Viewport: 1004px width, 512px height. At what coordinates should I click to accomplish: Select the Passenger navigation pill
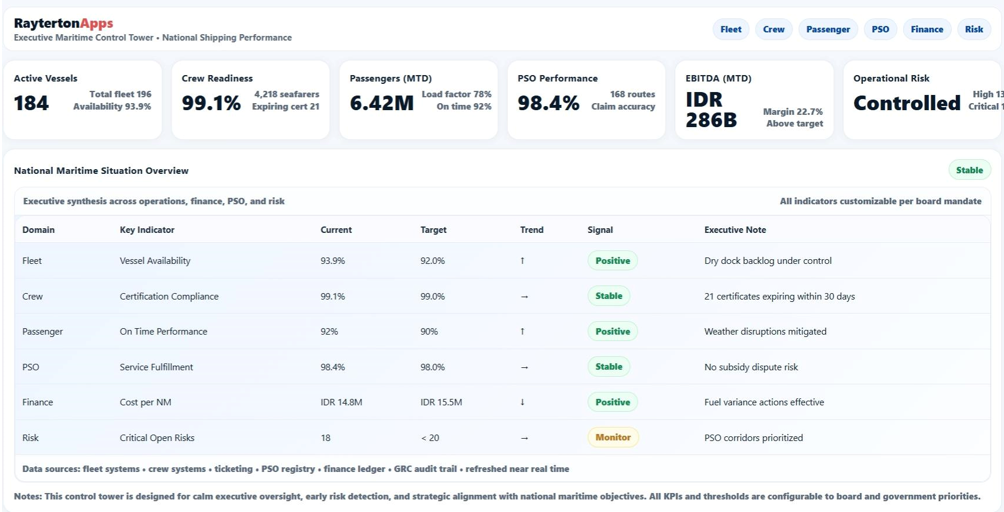828,29
